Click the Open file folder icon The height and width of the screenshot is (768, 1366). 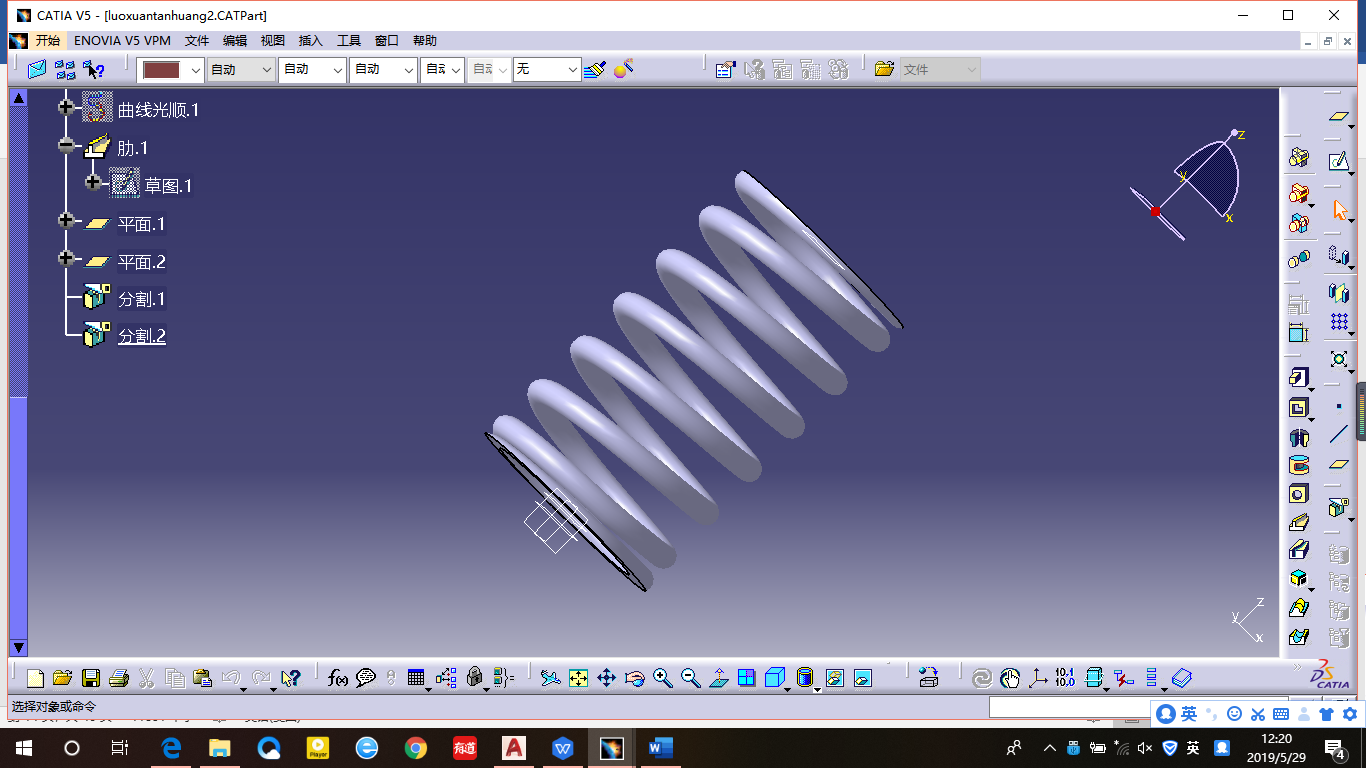click(62, 678)
